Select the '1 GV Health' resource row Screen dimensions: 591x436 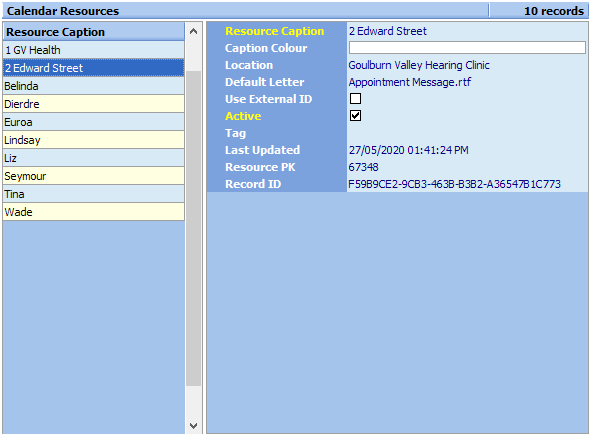93,50
